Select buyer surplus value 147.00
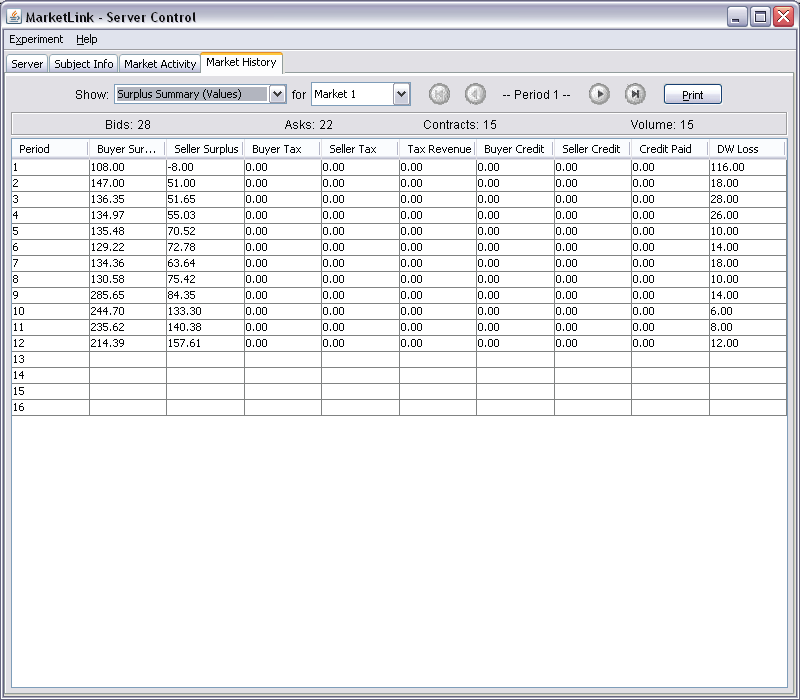Viewport: 800px width, 700px height. click(x=128, y=183)
